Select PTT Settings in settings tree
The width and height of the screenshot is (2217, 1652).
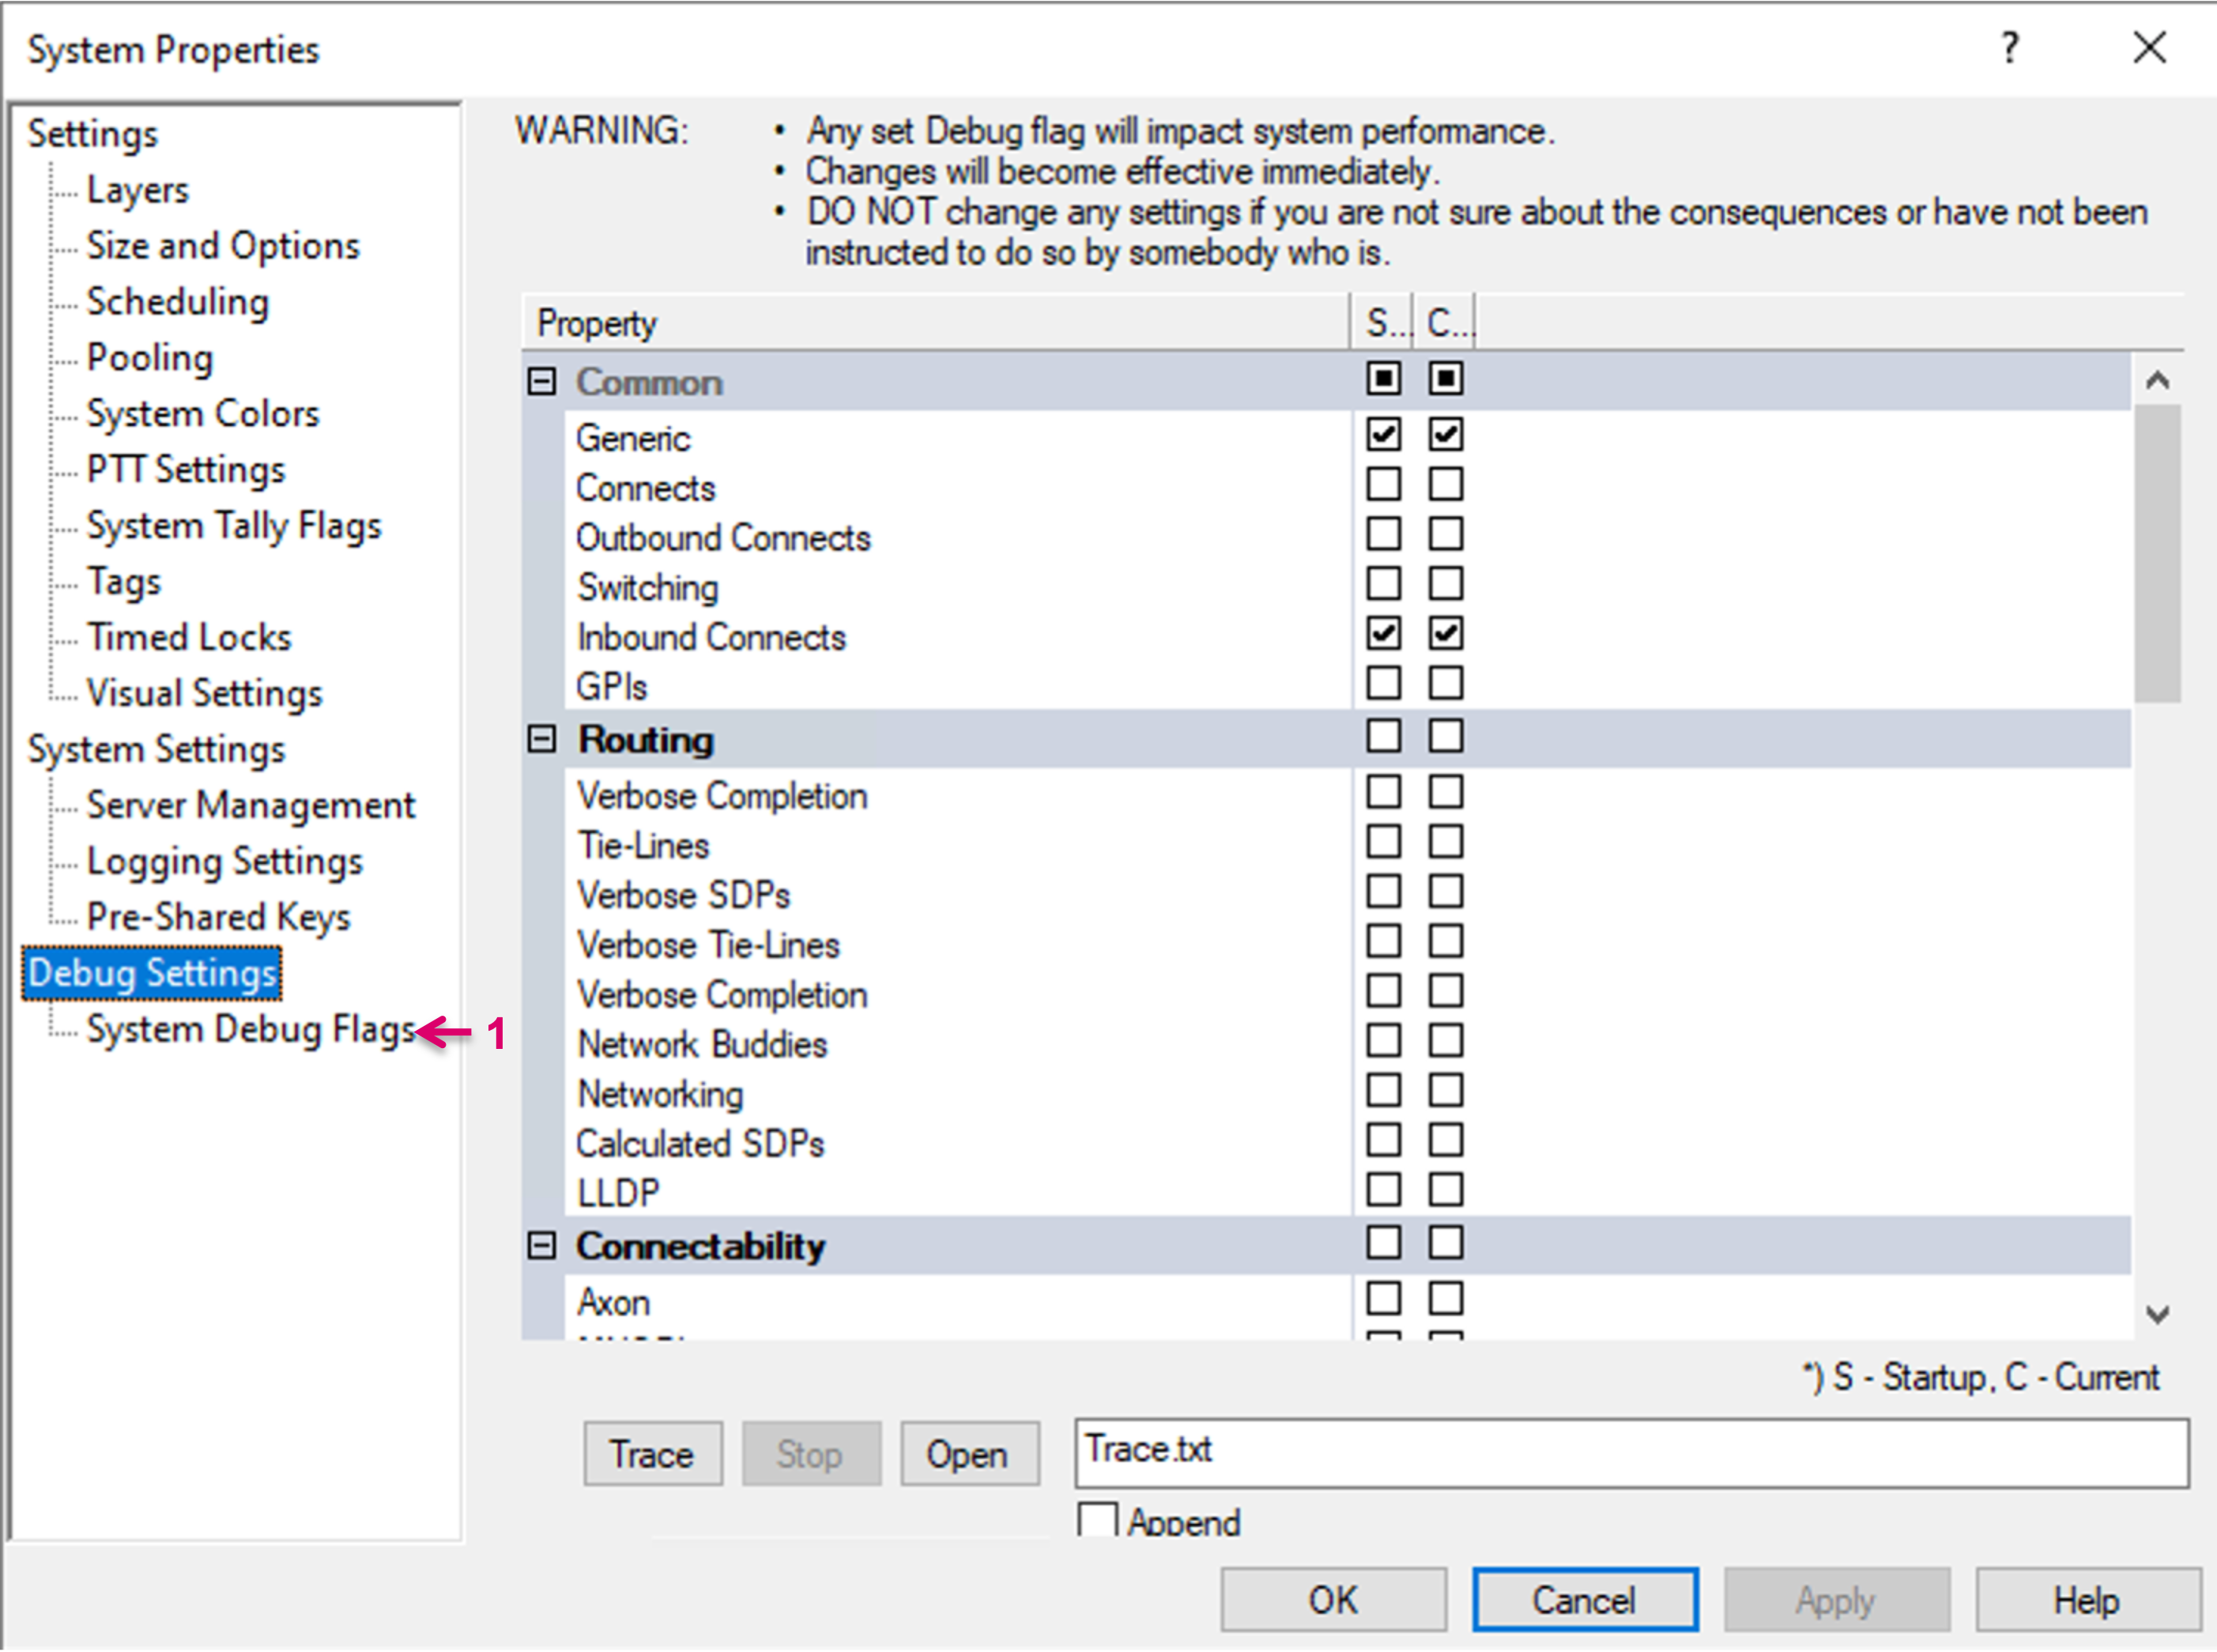click(x=186, y=469)
